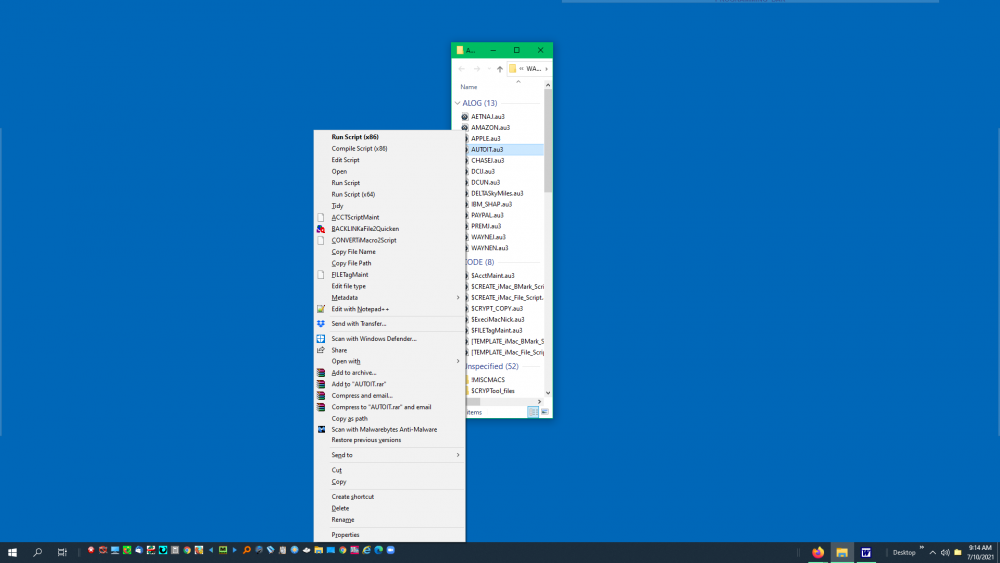Choose Tidy from context menu

tap(389, 205)
